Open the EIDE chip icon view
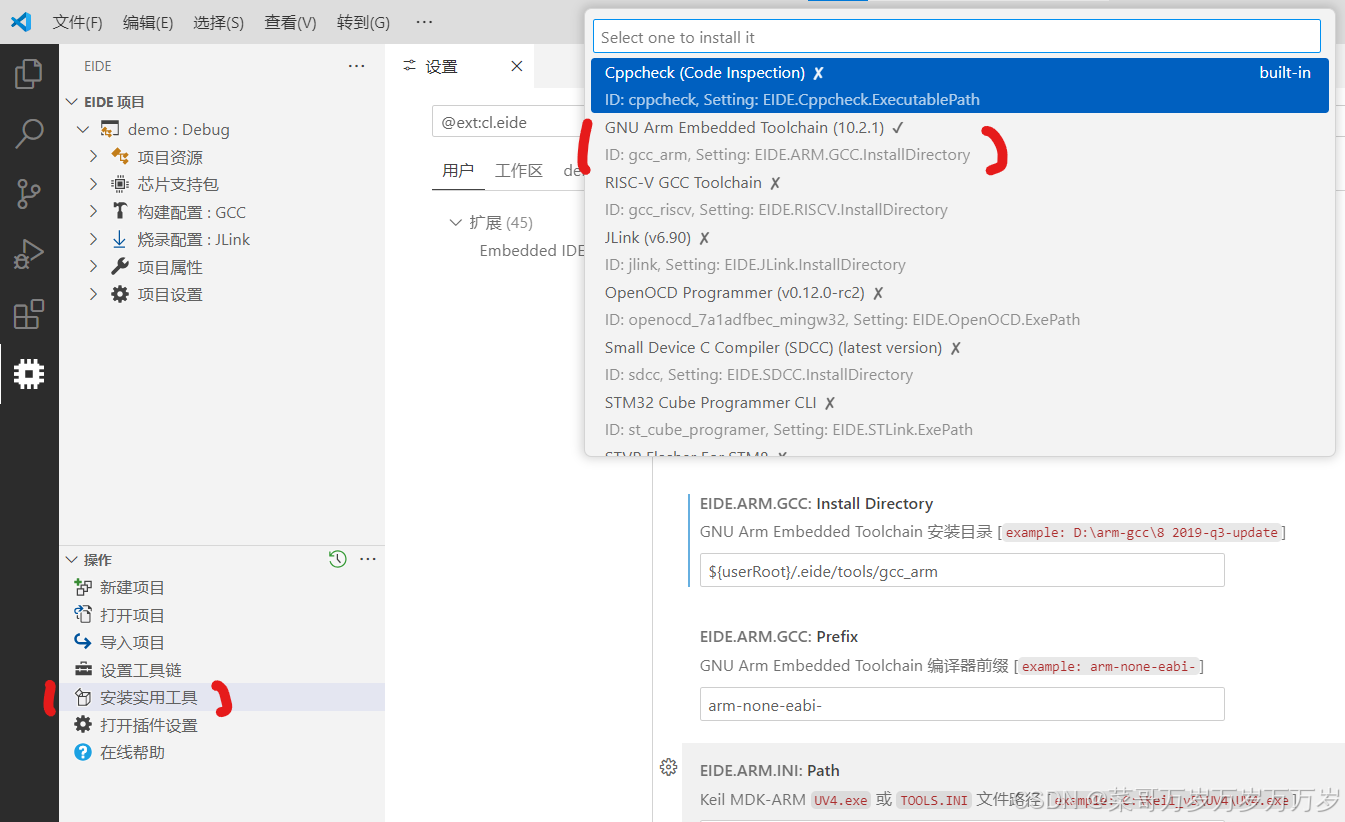 [x=29, y=374]
